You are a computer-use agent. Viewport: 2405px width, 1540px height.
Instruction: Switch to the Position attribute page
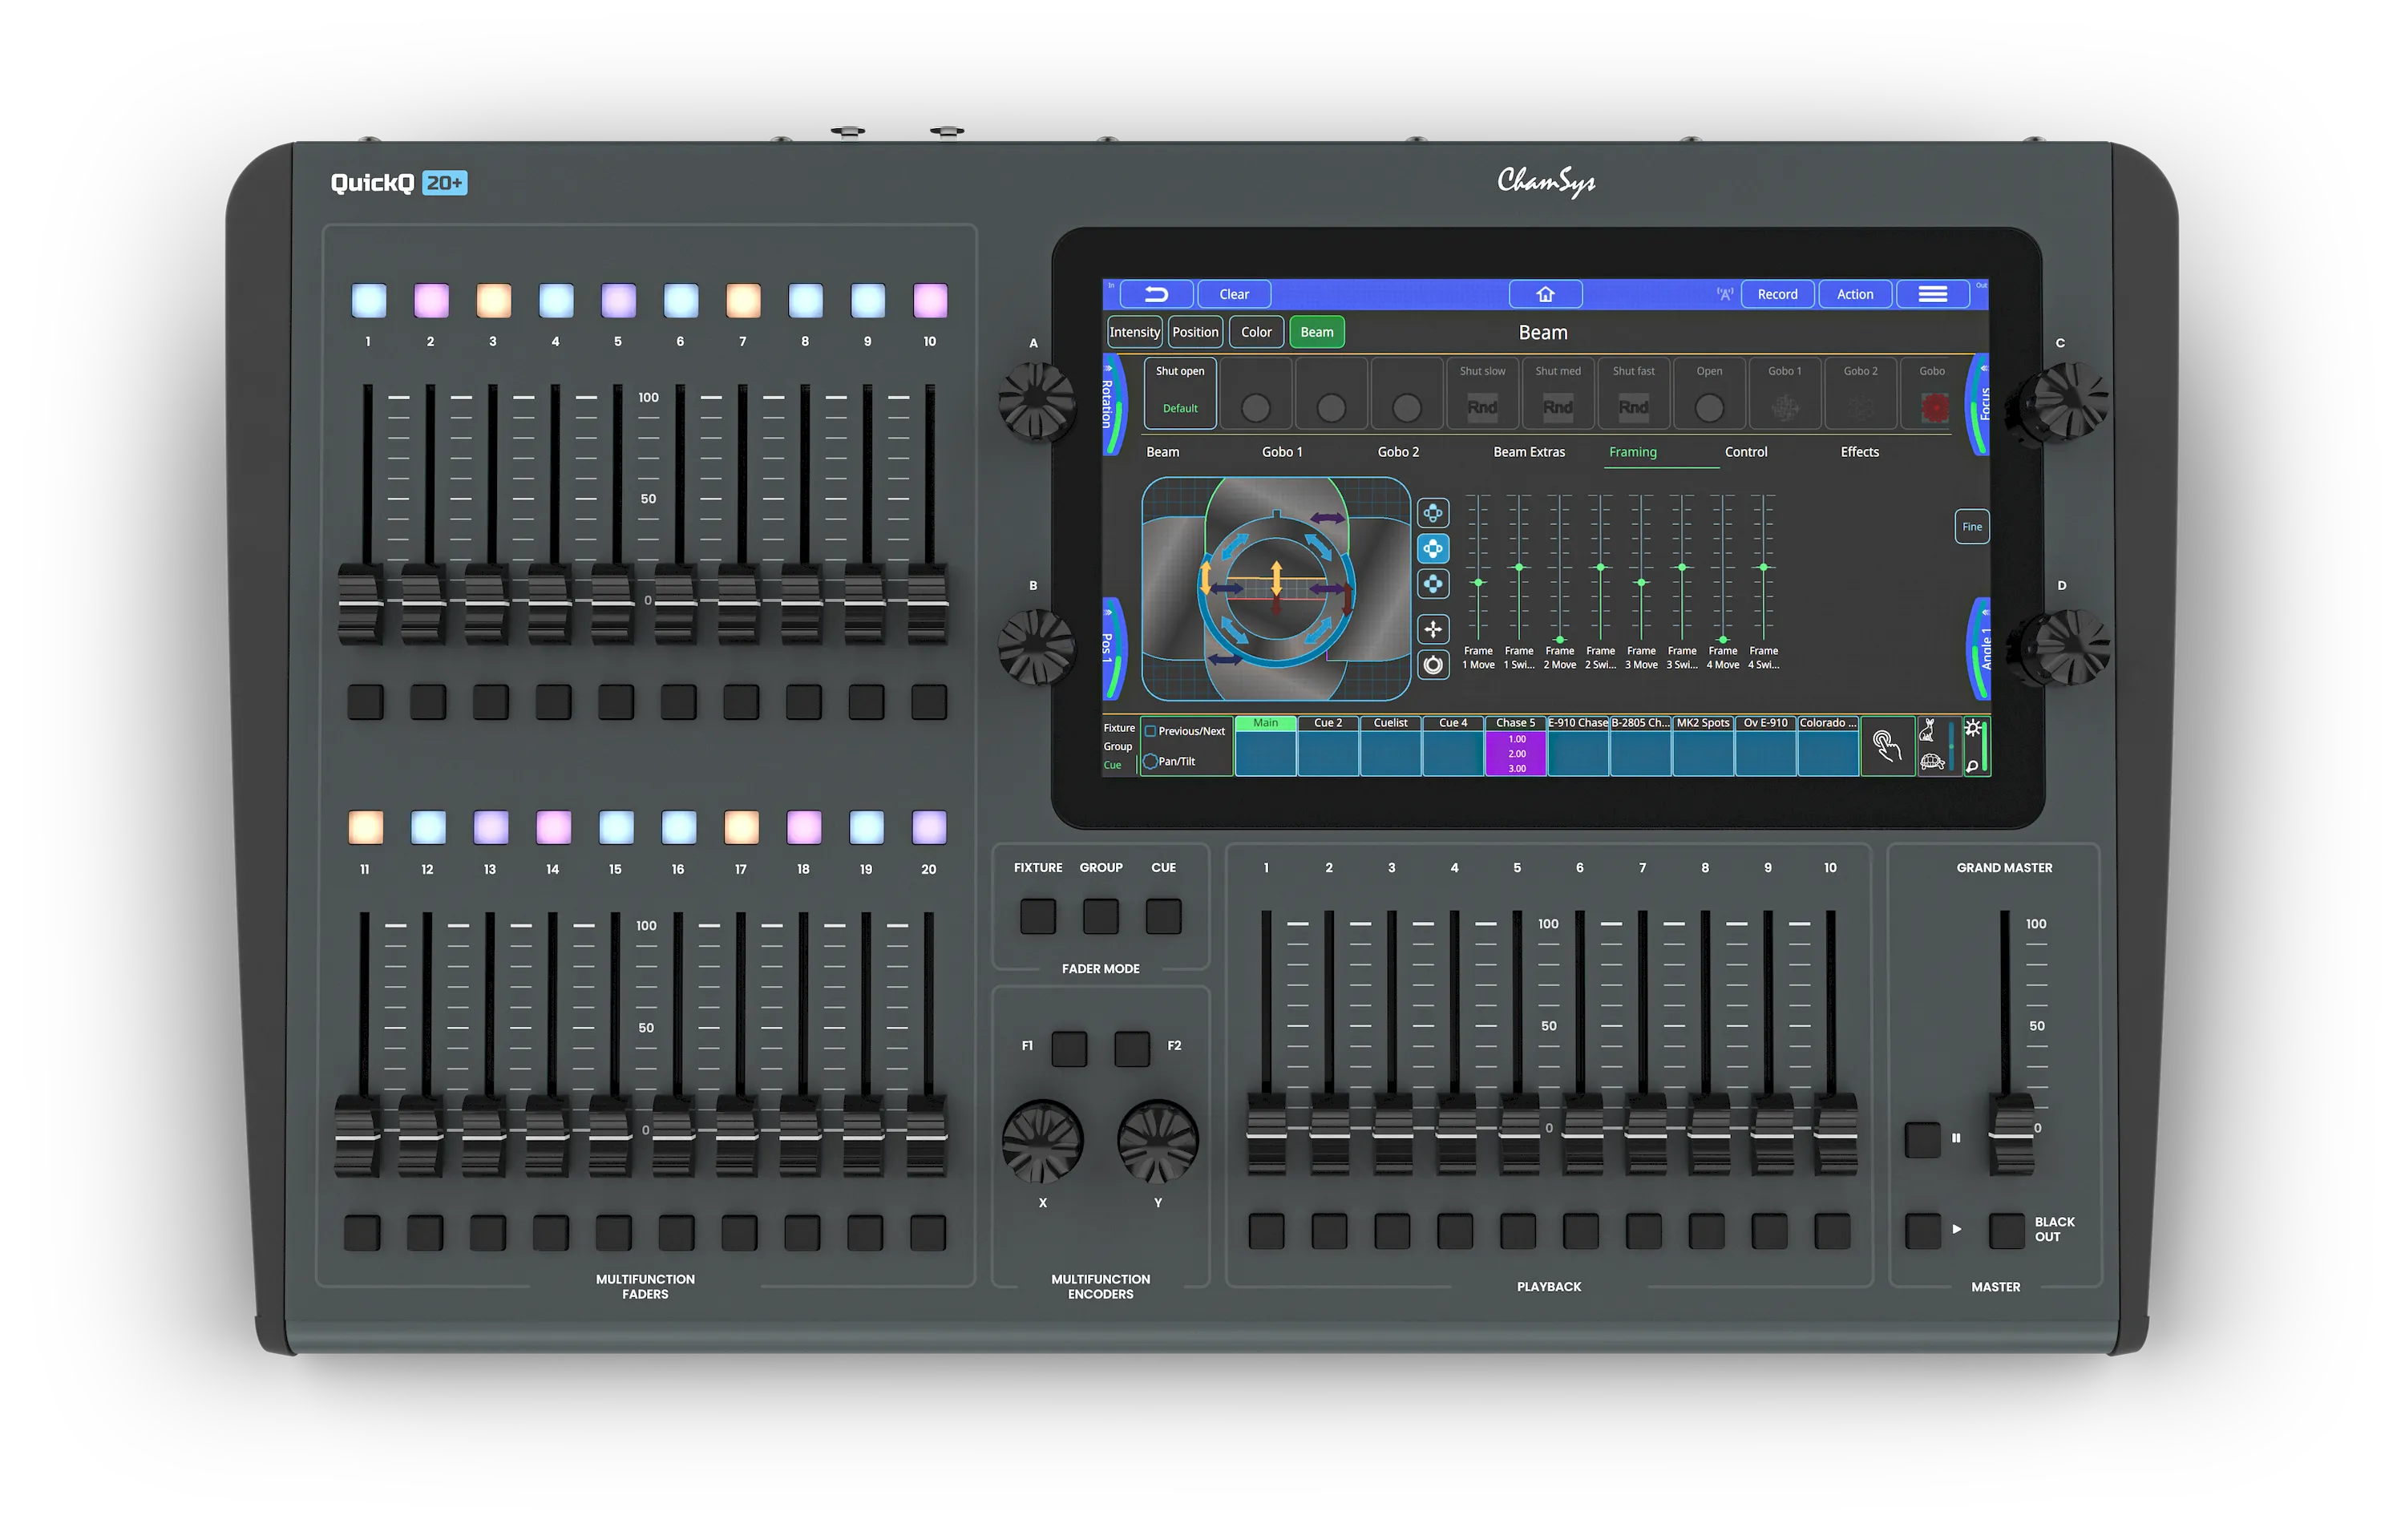pos(1195,332)
